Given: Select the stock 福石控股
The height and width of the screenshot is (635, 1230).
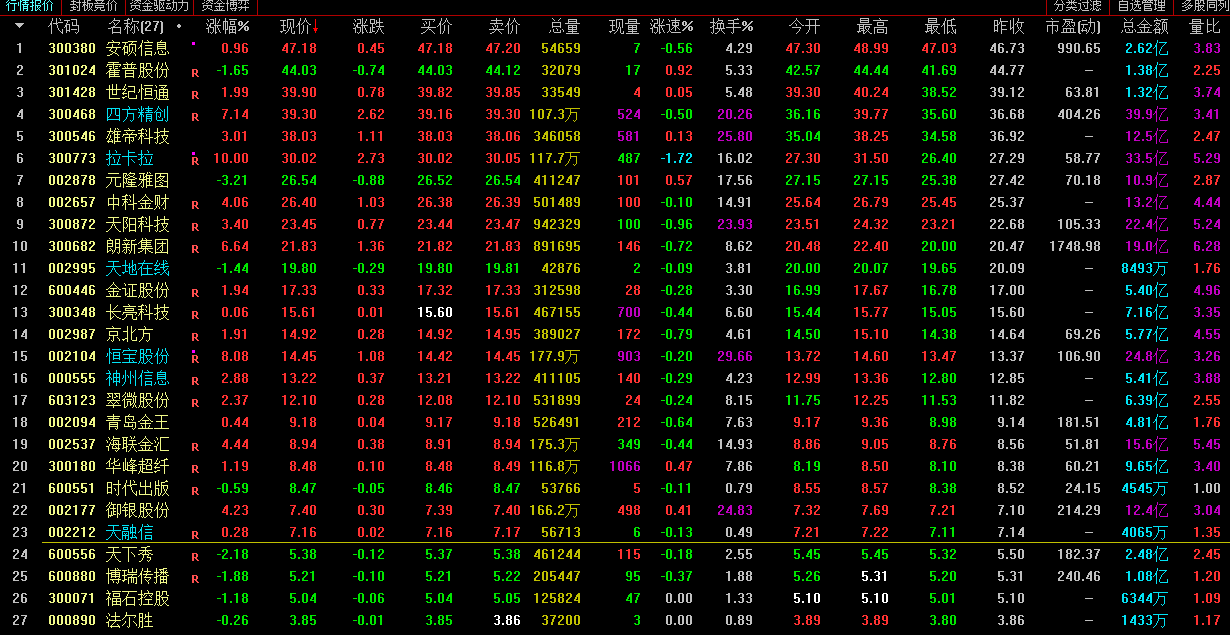Looking at the screenshot, I should point(138,598).
